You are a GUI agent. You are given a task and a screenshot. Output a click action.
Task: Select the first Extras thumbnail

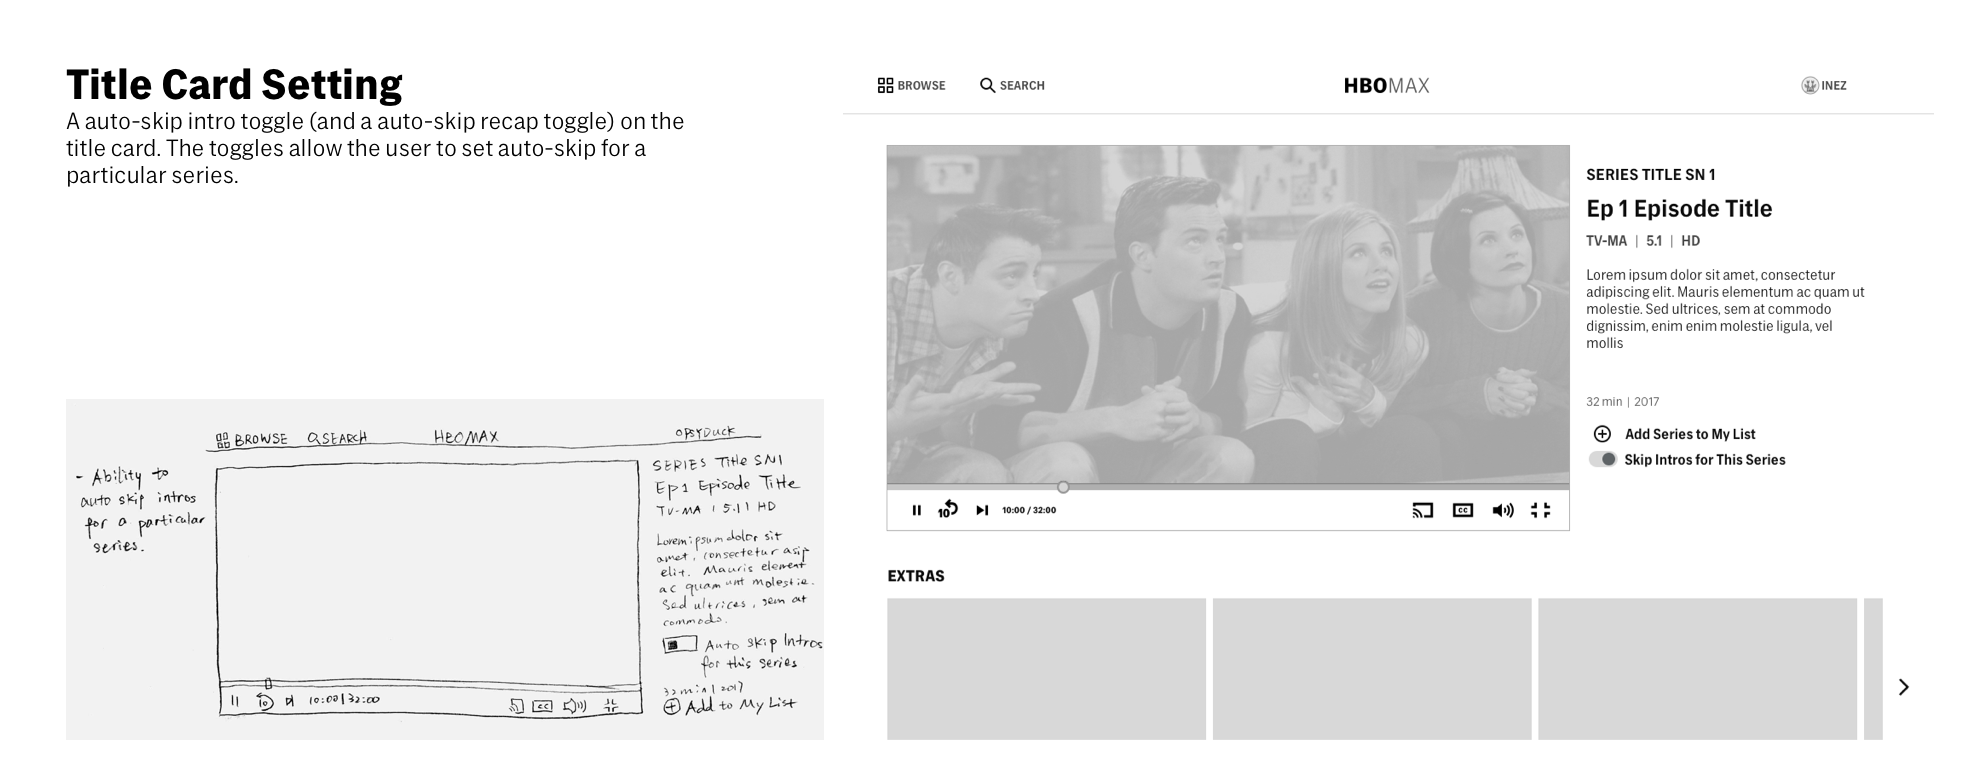1046,669
